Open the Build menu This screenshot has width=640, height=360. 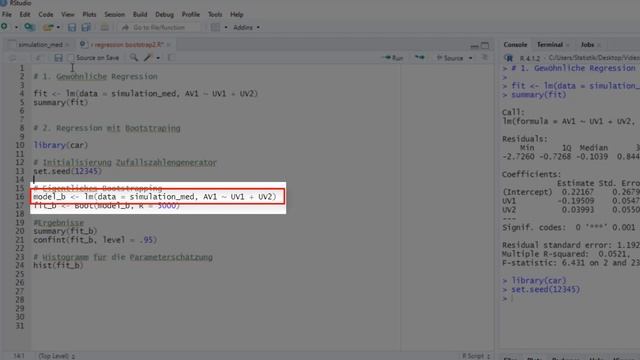coord(140,14)
